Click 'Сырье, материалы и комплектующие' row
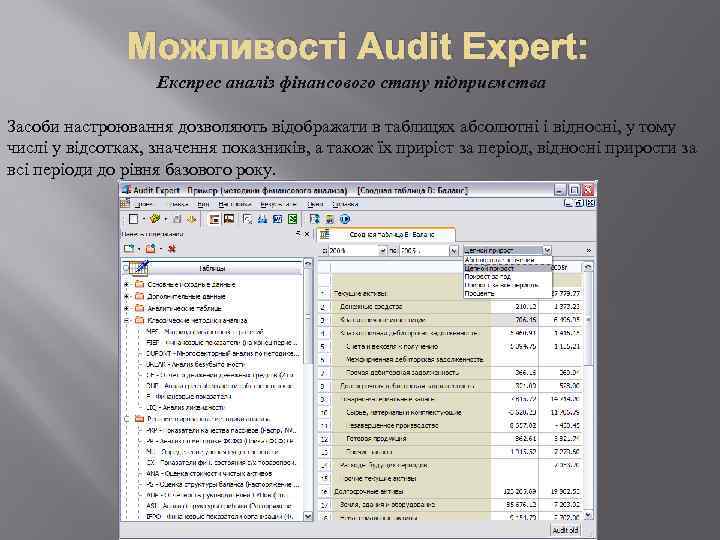Screen dimensions: 720x540 tap(404, 412)
